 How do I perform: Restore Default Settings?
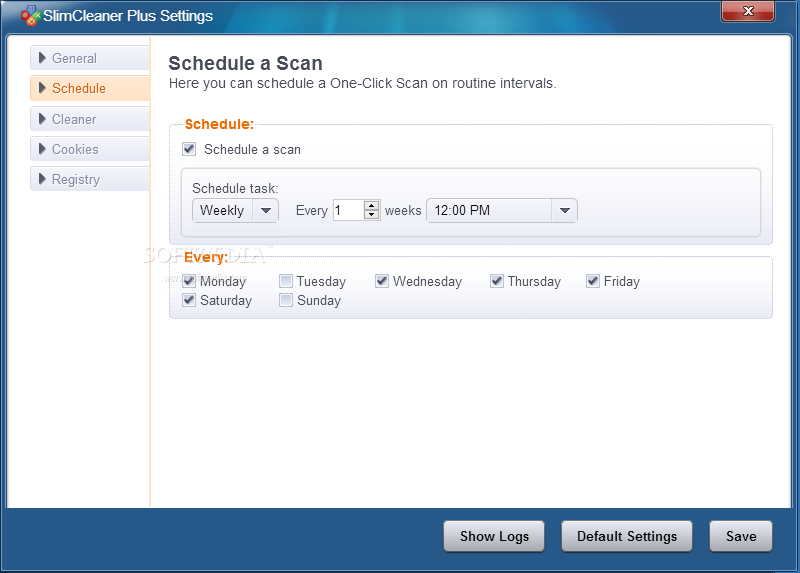click(x=627, y=536)
